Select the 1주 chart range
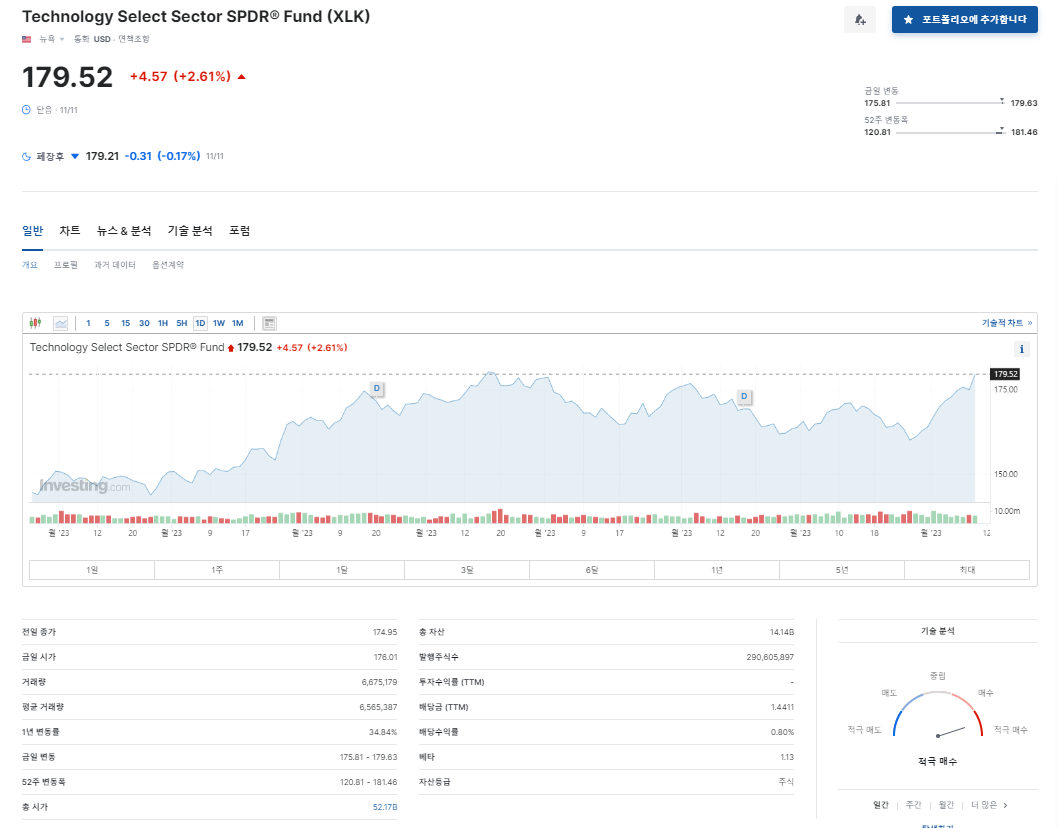This screenshot has width=1058, height=828. [x=217, y=570]
